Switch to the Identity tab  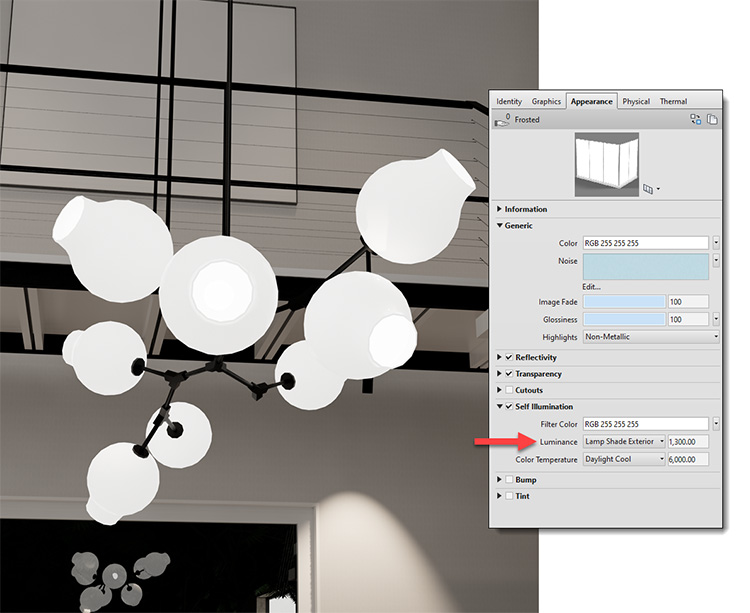coord(509,101)
